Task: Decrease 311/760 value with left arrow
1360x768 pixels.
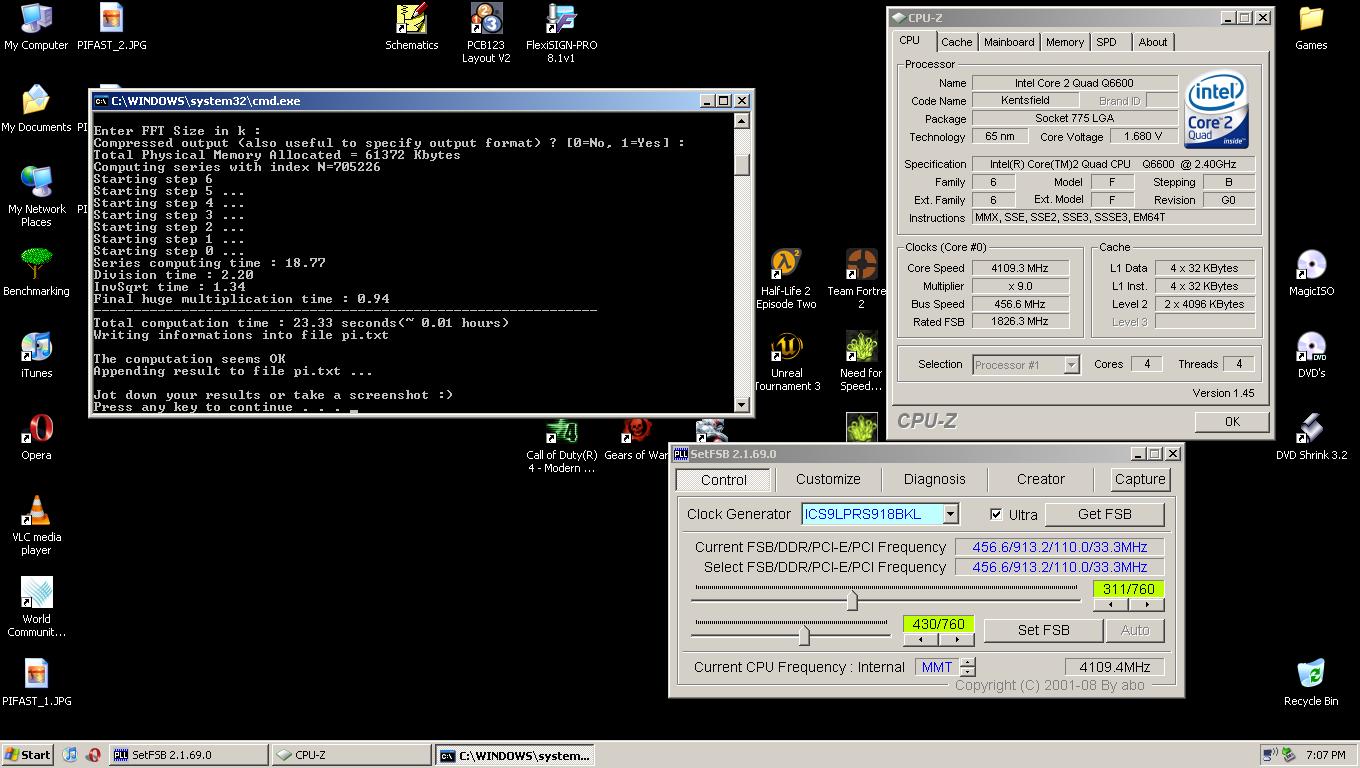Action: pyautogui.click(x=1111, y=604)
